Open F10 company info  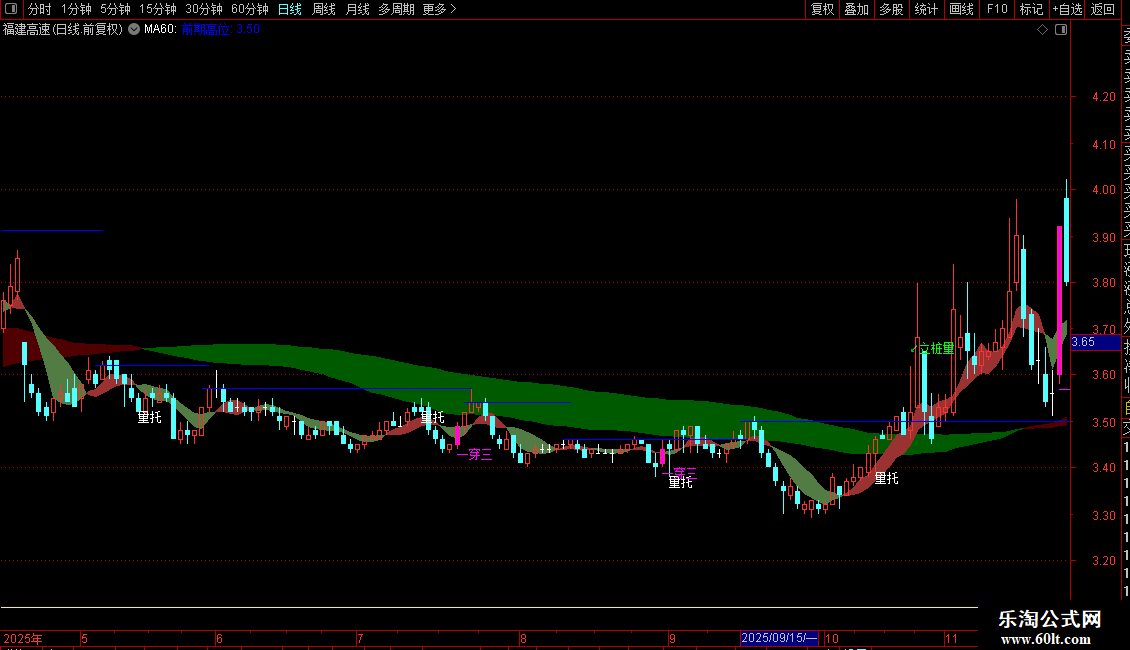997,9
